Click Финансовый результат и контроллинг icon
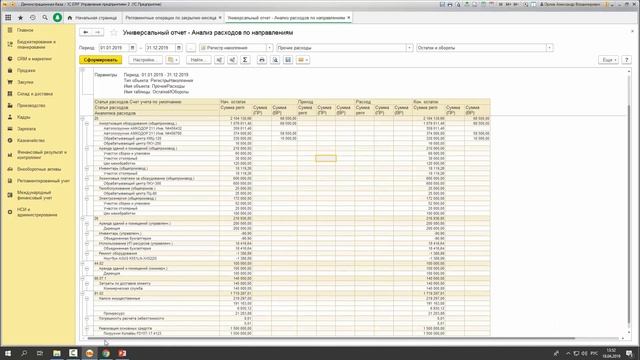This screenshot has height=360, width=640. [10, 155]
